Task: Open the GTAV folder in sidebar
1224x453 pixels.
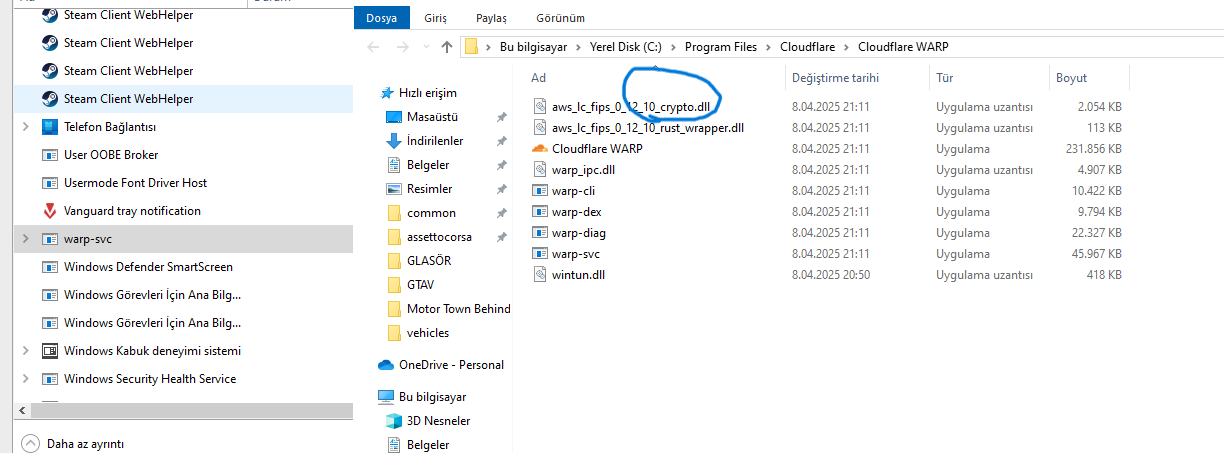Action: [x=419, y=285]
